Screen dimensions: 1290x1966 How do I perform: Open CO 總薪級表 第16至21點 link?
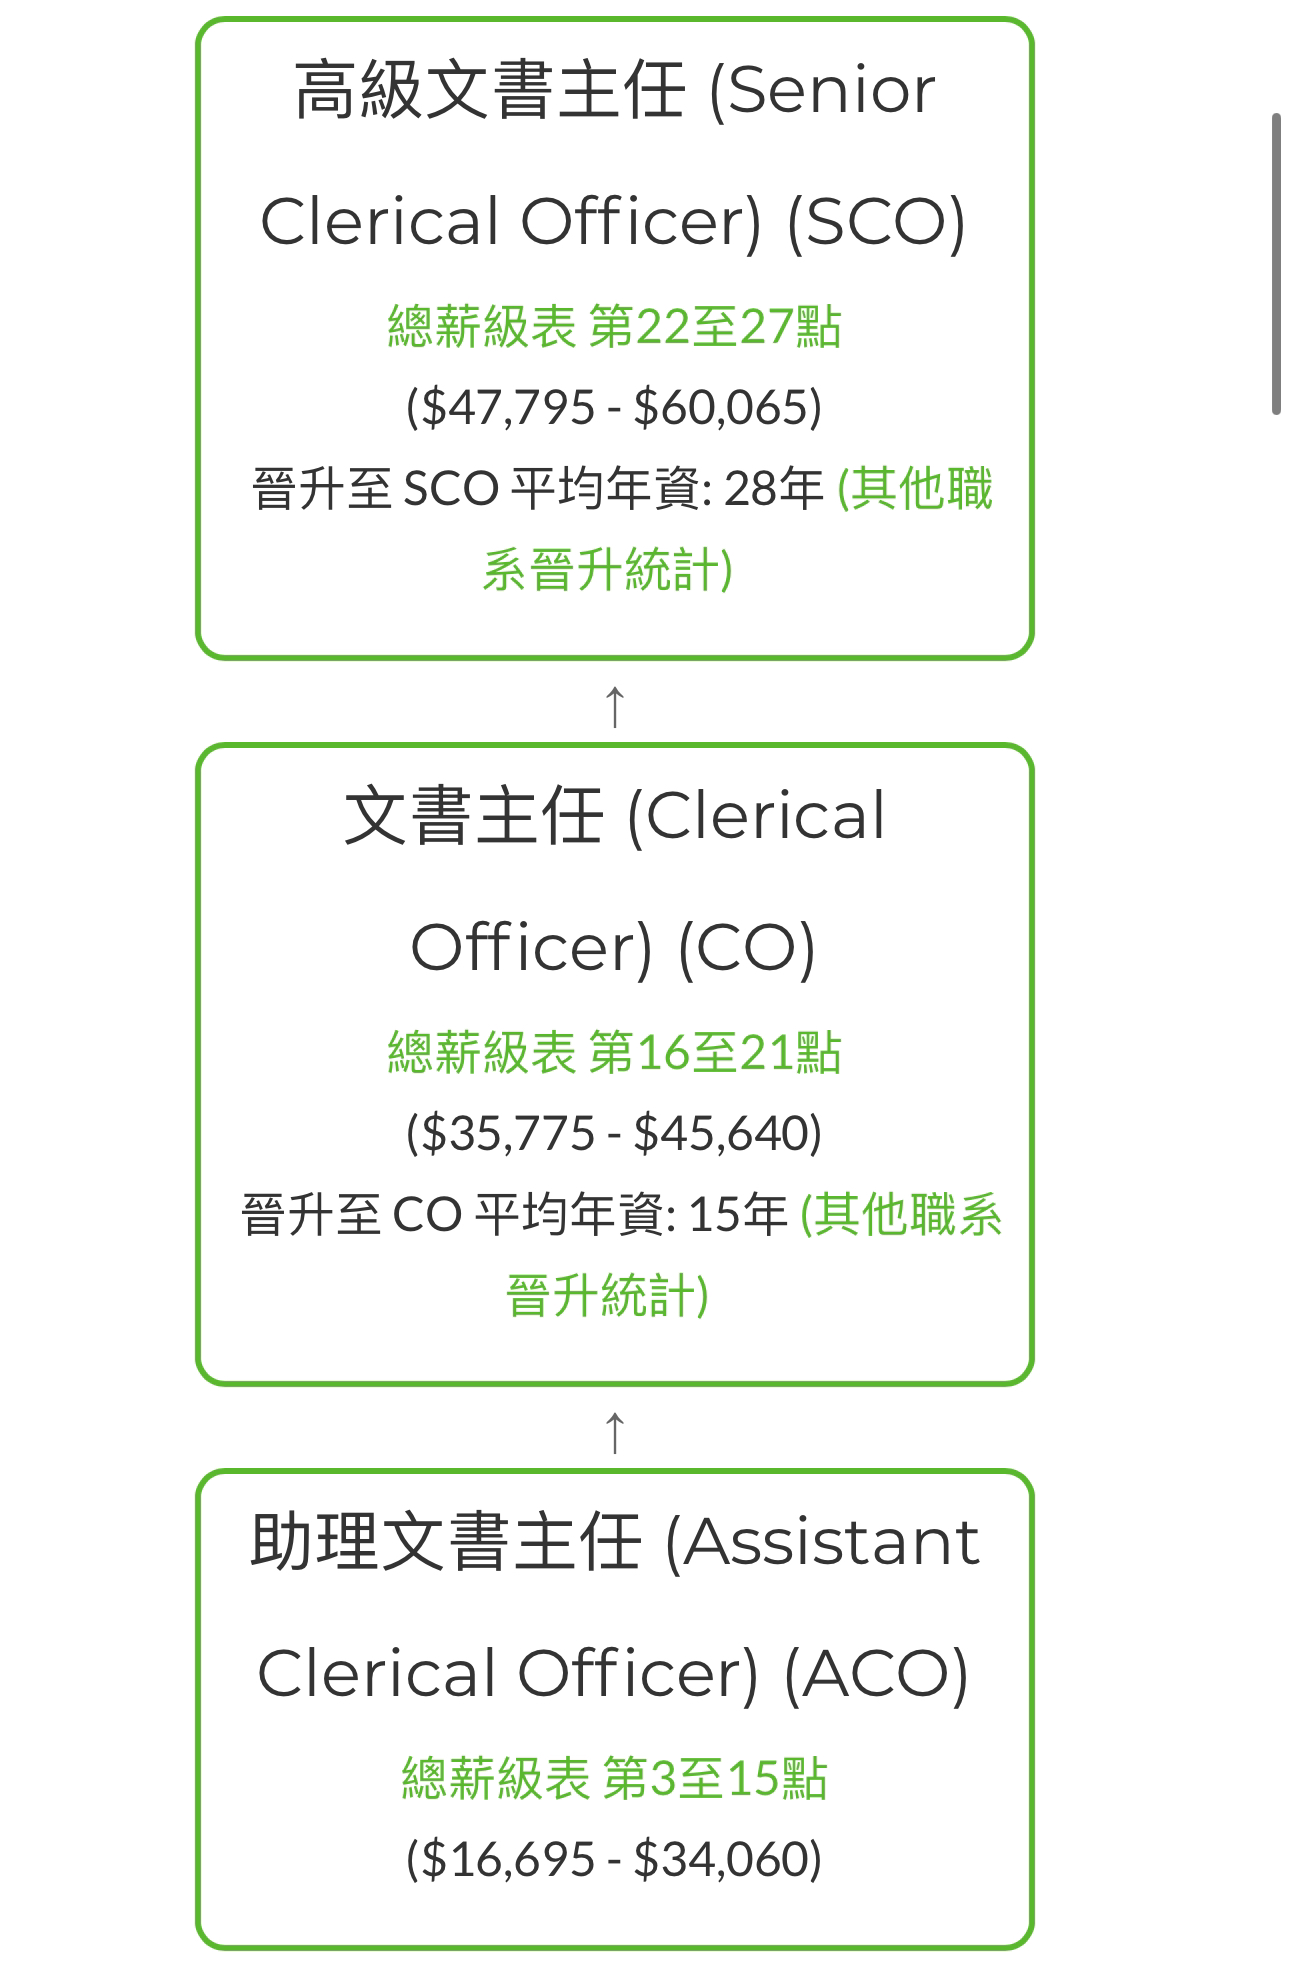pyautogui.click(x=614, y=1053)
